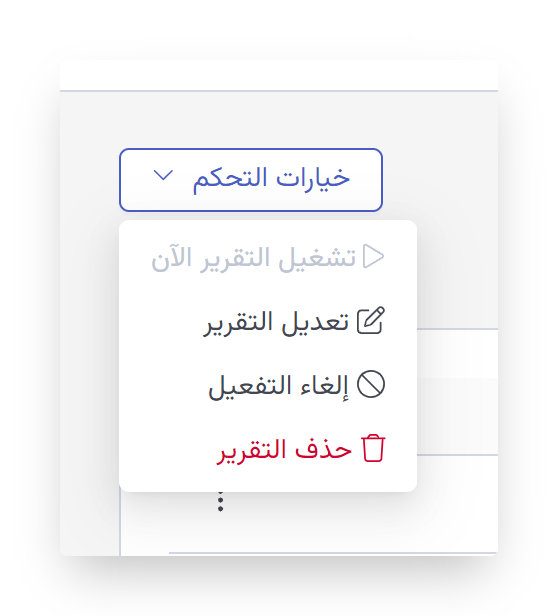Run the report now via the play icon
The width and height of the screenshot is (558, 616).
tap(373, 256)
